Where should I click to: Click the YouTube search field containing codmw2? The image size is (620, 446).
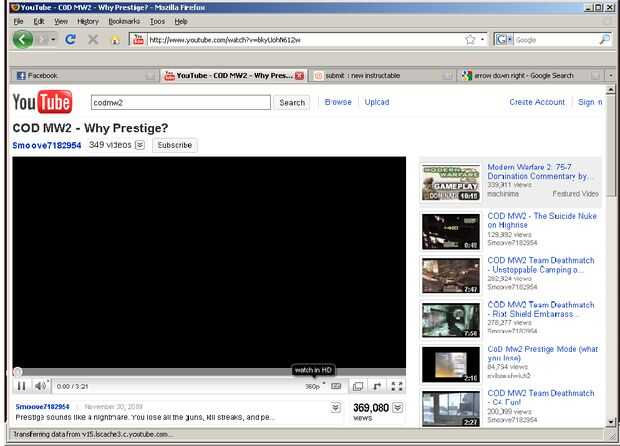(x=181, y=102)
